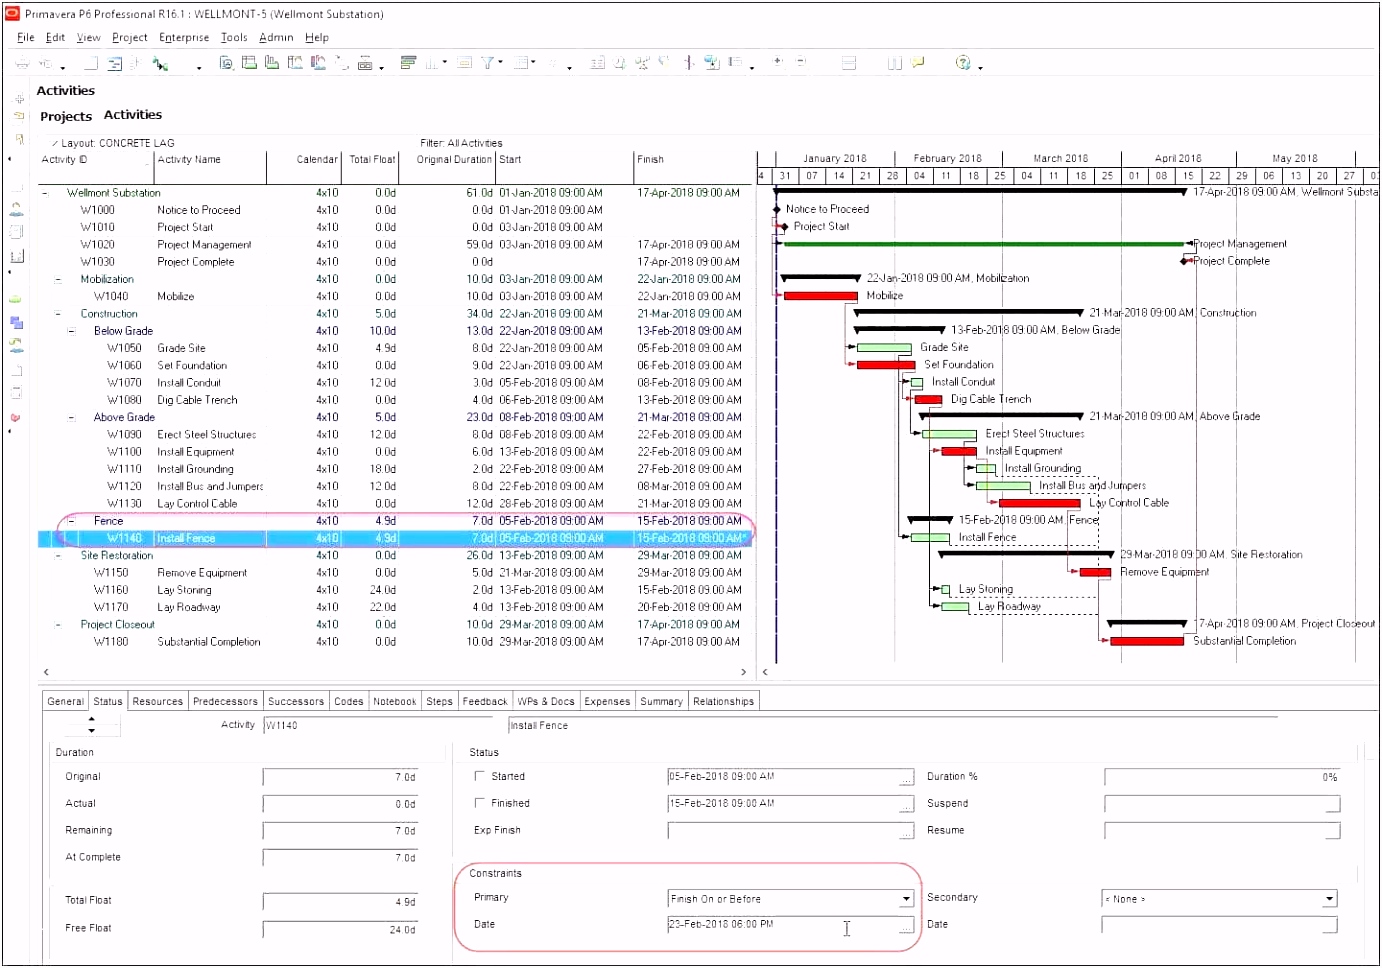The width and height of the screenshot is (1382, 968).
Task: Click the Columns toolbar icon next to filter
Action: tap(434, 63)
